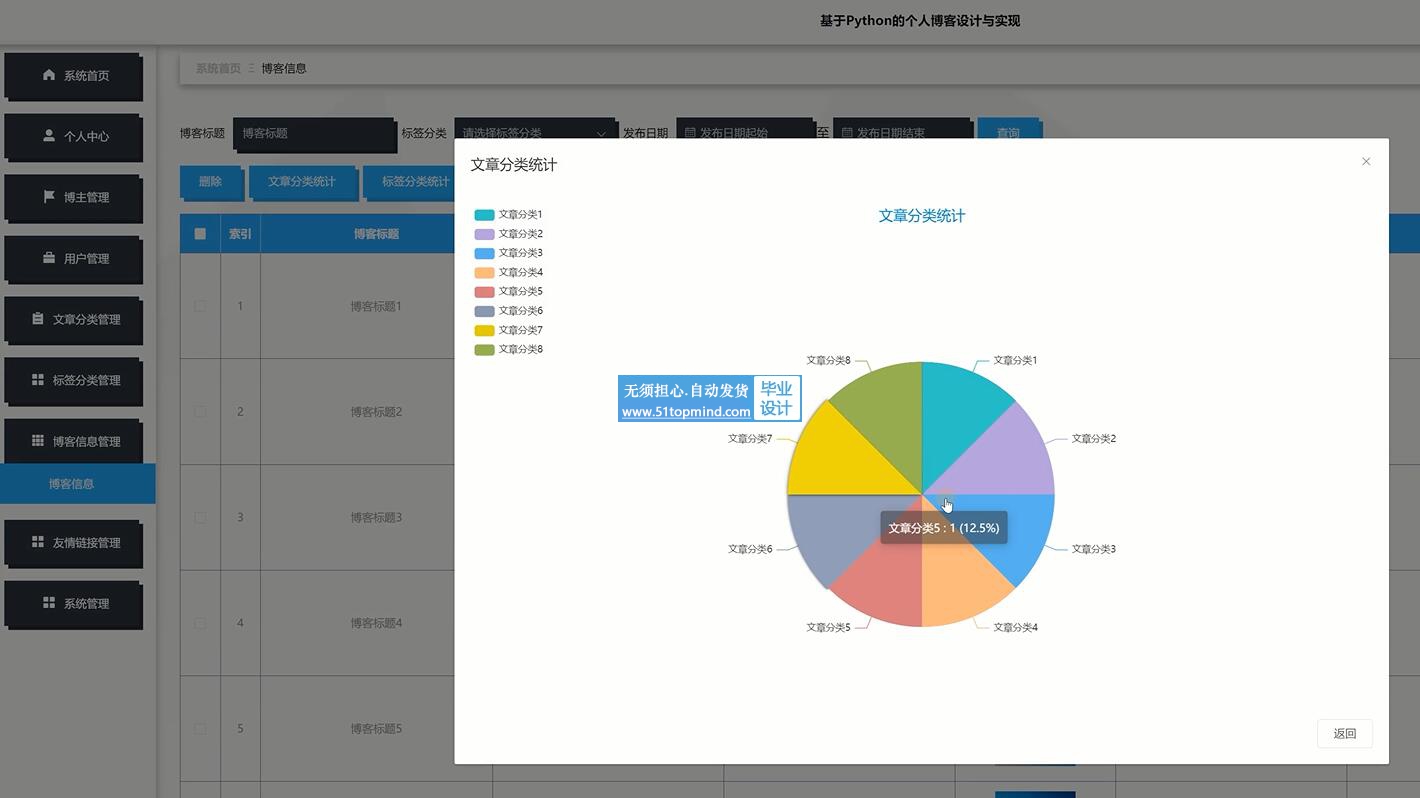Open 文章分类管理 sidebar menu

pyautogui.click(x=73, y=320)
